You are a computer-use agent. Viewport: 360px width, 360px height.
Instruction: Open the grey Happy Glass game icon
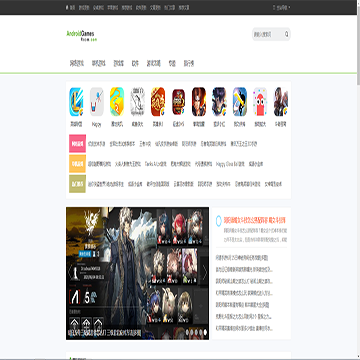coord(97,102)
